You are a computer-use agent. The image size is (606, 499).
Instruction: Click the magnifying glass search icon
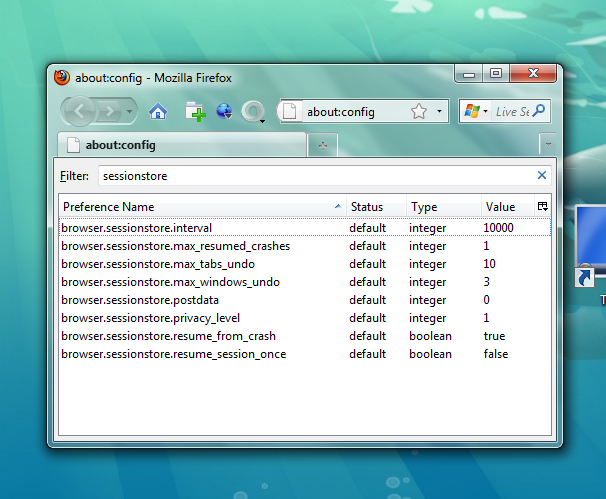[539, 111]
